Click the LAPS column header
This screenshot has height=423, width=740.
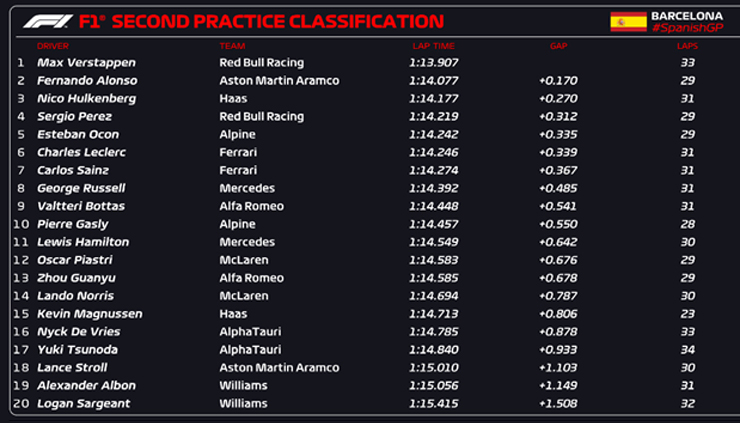coord(686,46)
